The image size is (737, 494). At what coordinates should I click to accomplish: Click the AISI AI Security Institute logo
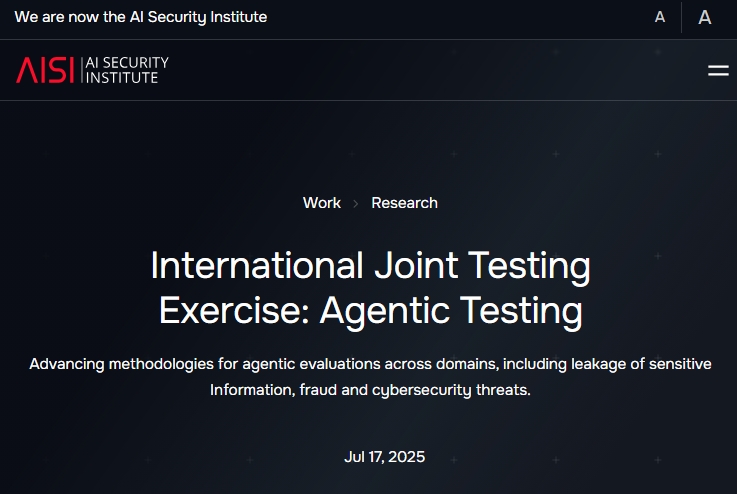pos(93,70)
